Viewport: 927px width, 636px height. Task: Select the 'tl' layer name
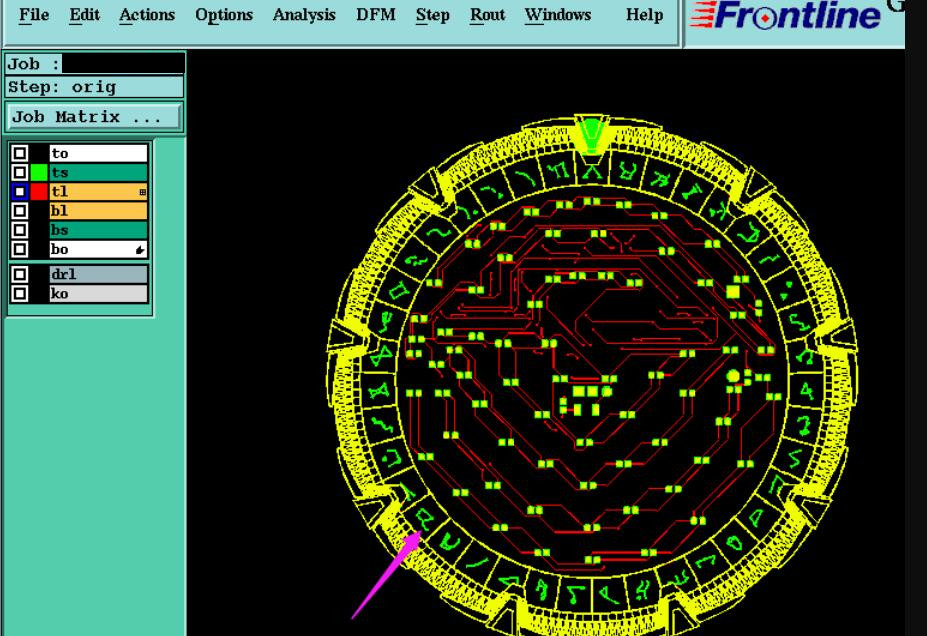[98, 192]
